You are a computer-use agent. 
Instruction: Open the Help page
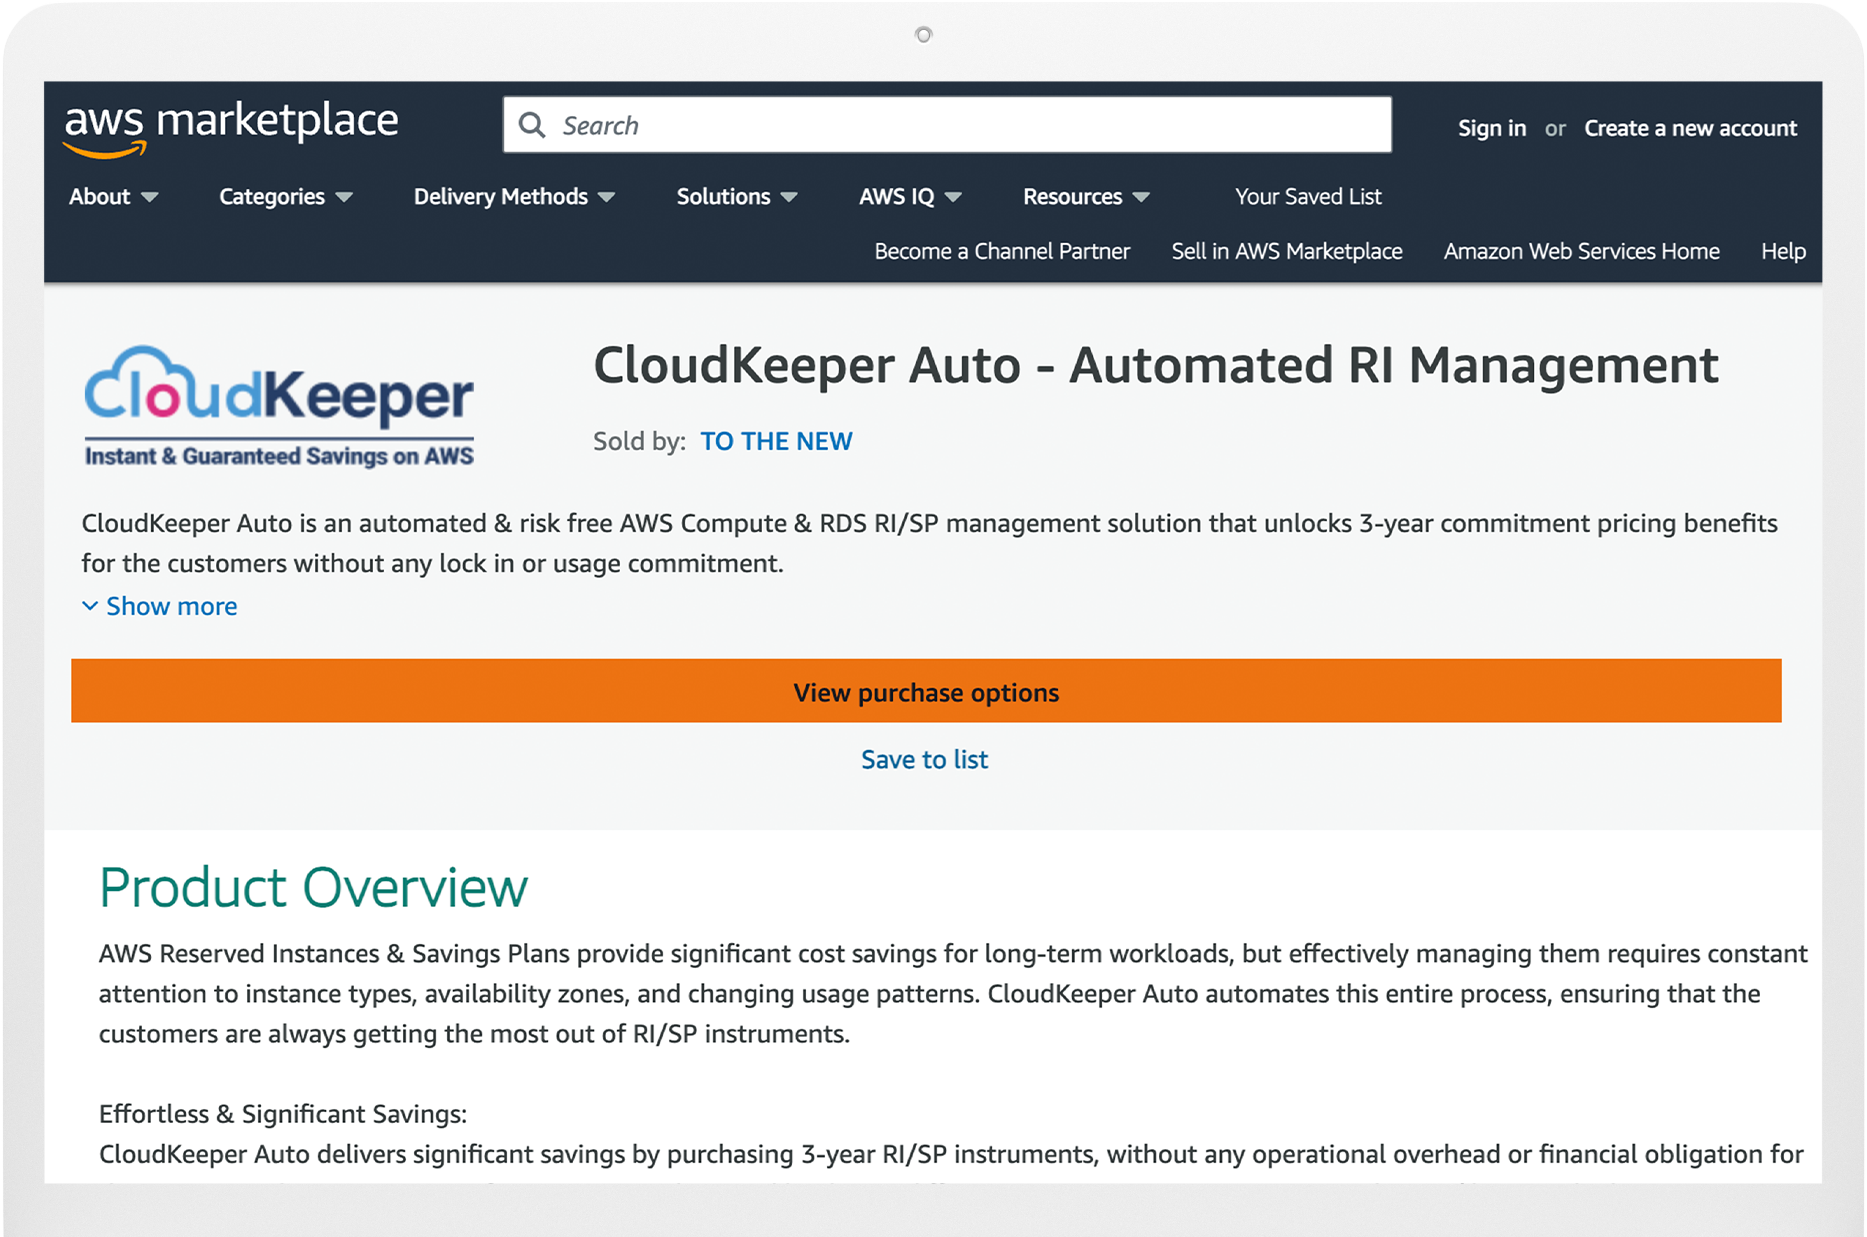[x=1783, y=251]
